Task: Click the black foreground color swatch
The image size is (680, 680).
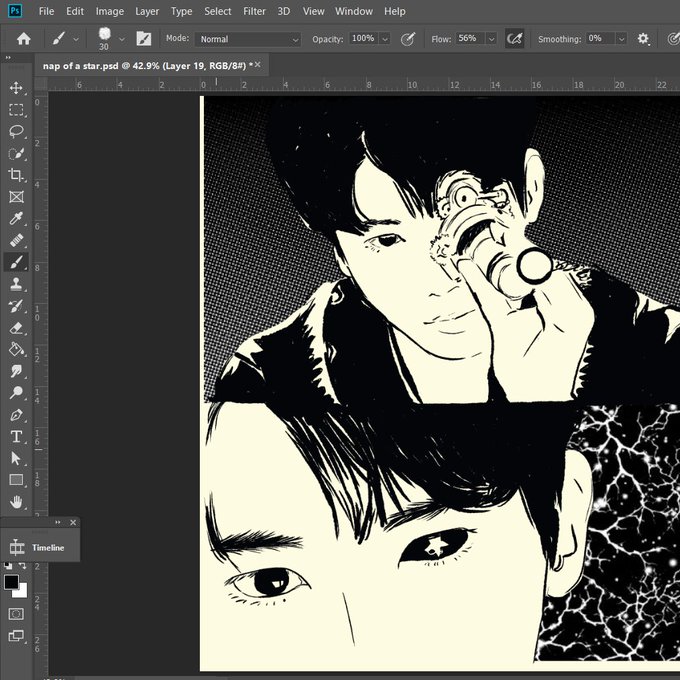Action: click(x=10, y=581)
